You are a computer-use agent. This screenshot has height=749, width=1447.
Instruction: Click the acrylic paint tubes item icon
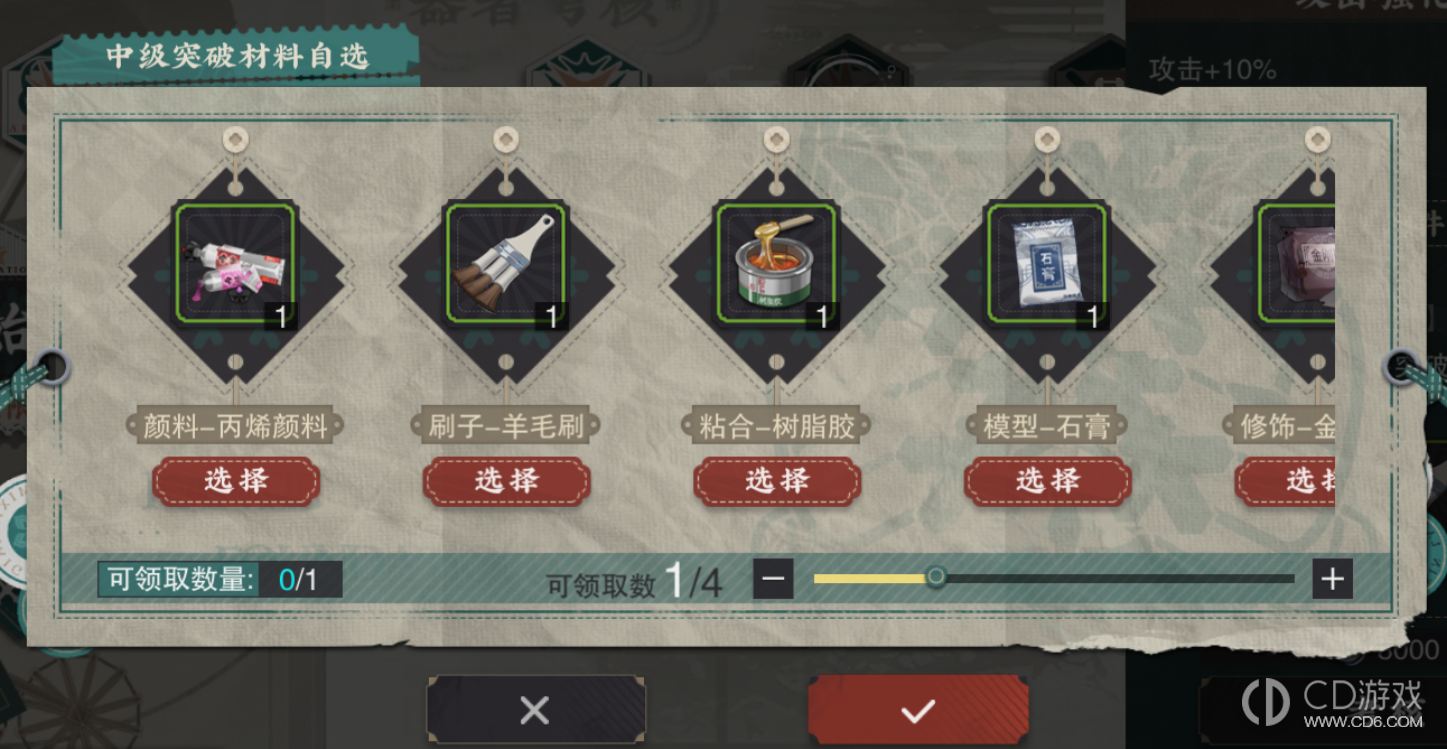236,265
